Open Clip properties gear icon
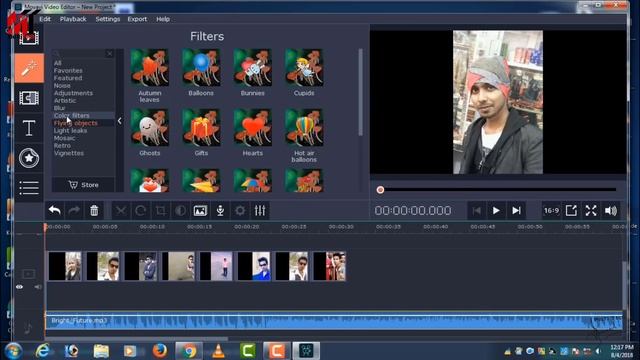640x360 pixels. coord(240,211)
